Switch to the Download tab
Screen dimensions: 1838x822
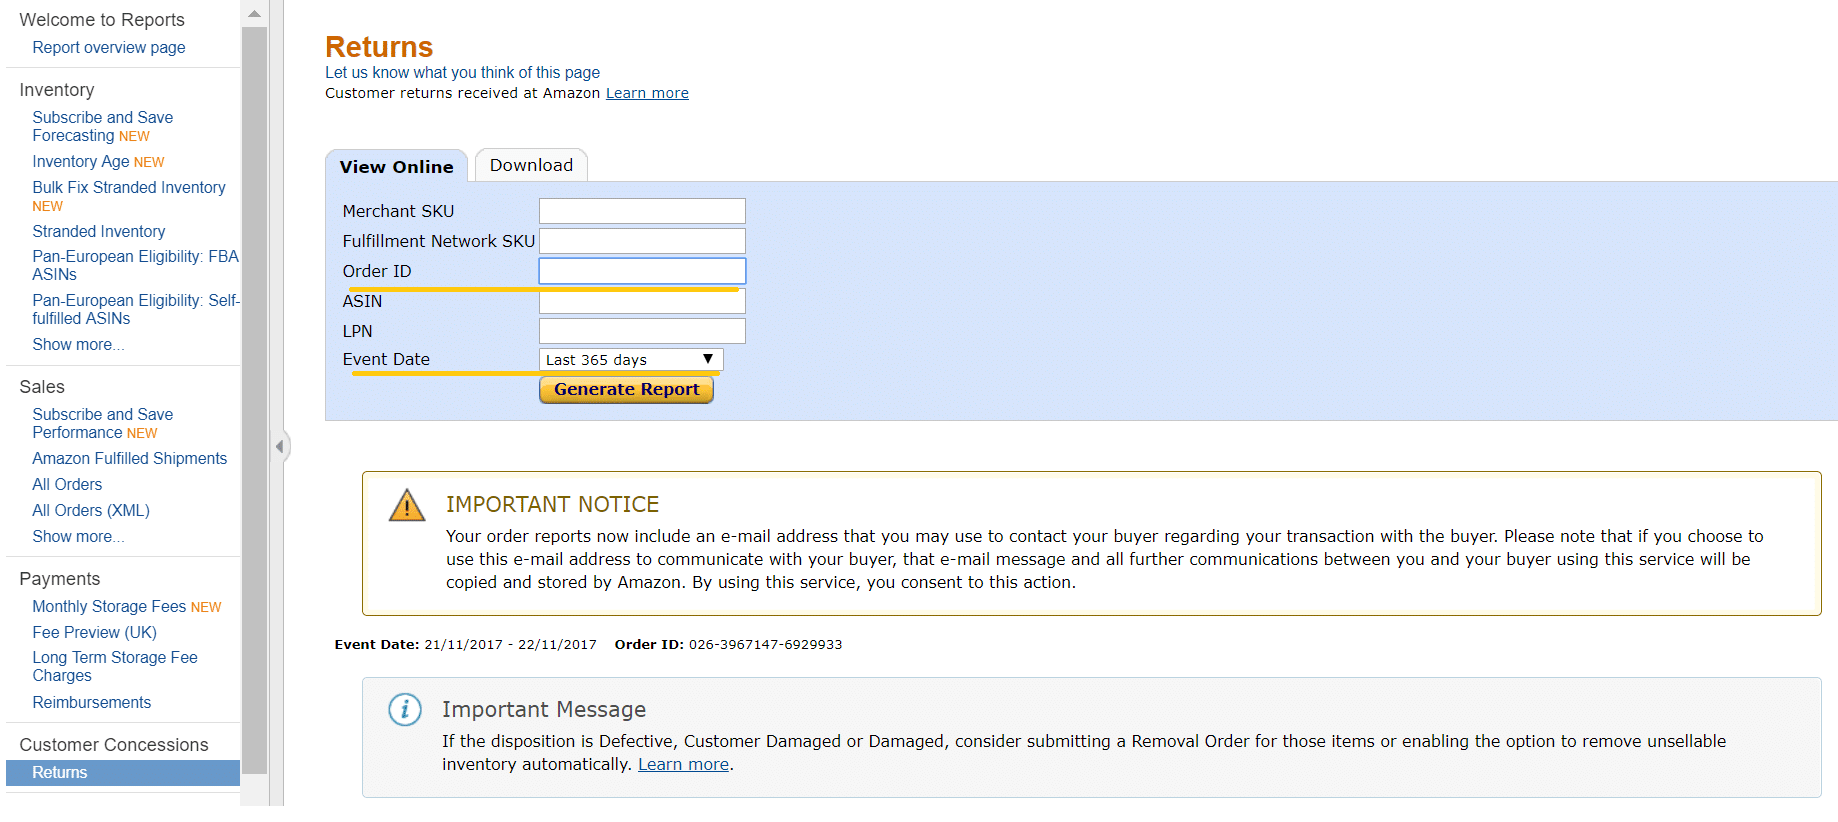531,165
